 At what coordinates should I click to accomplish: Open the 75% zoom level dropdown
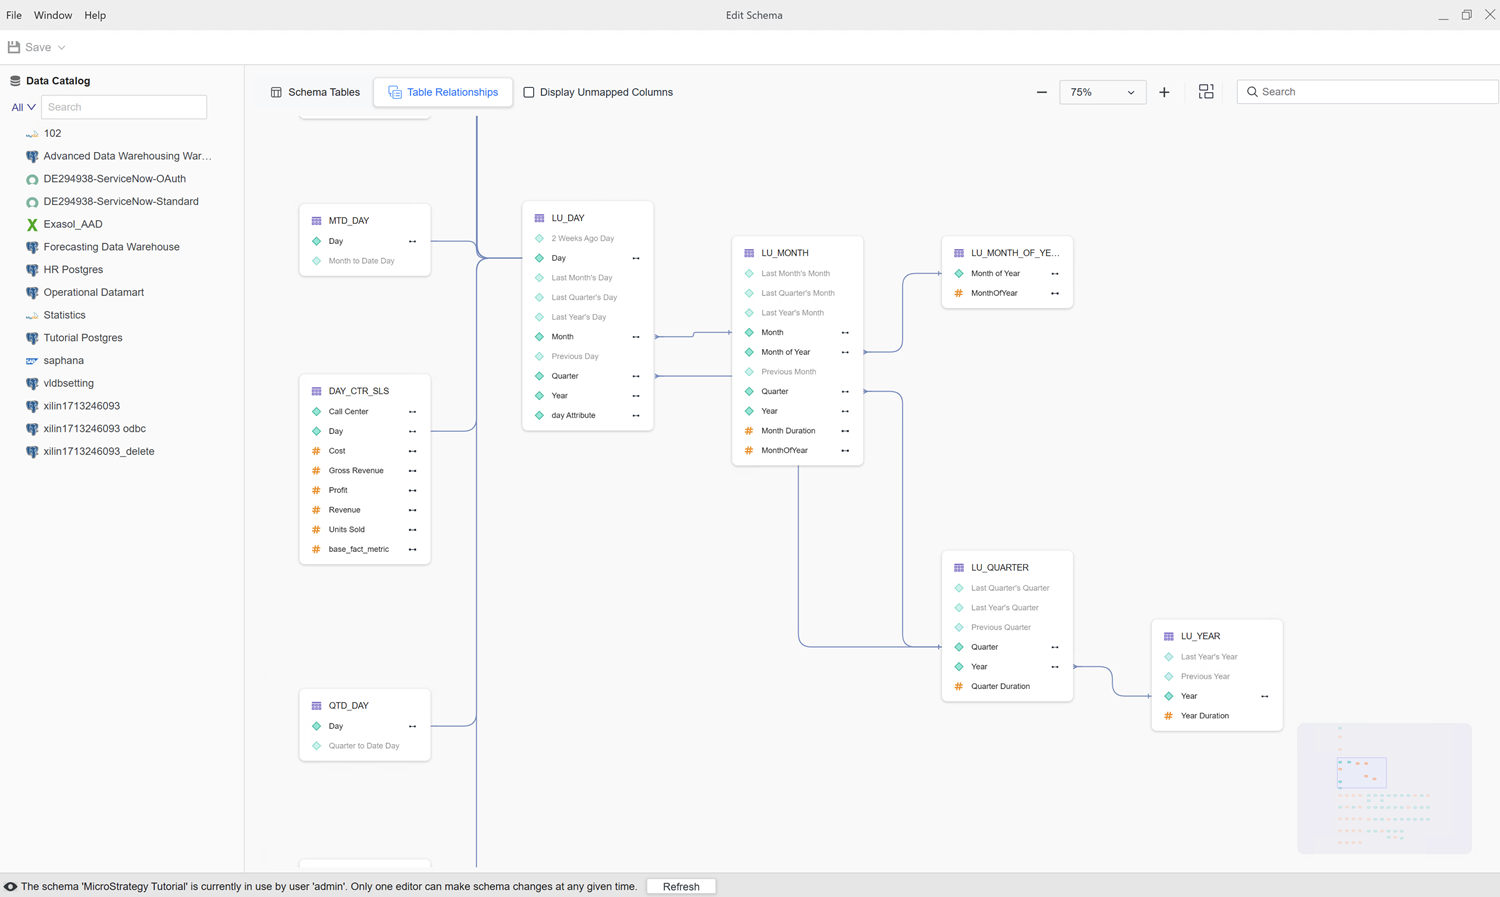[1102, 92]
